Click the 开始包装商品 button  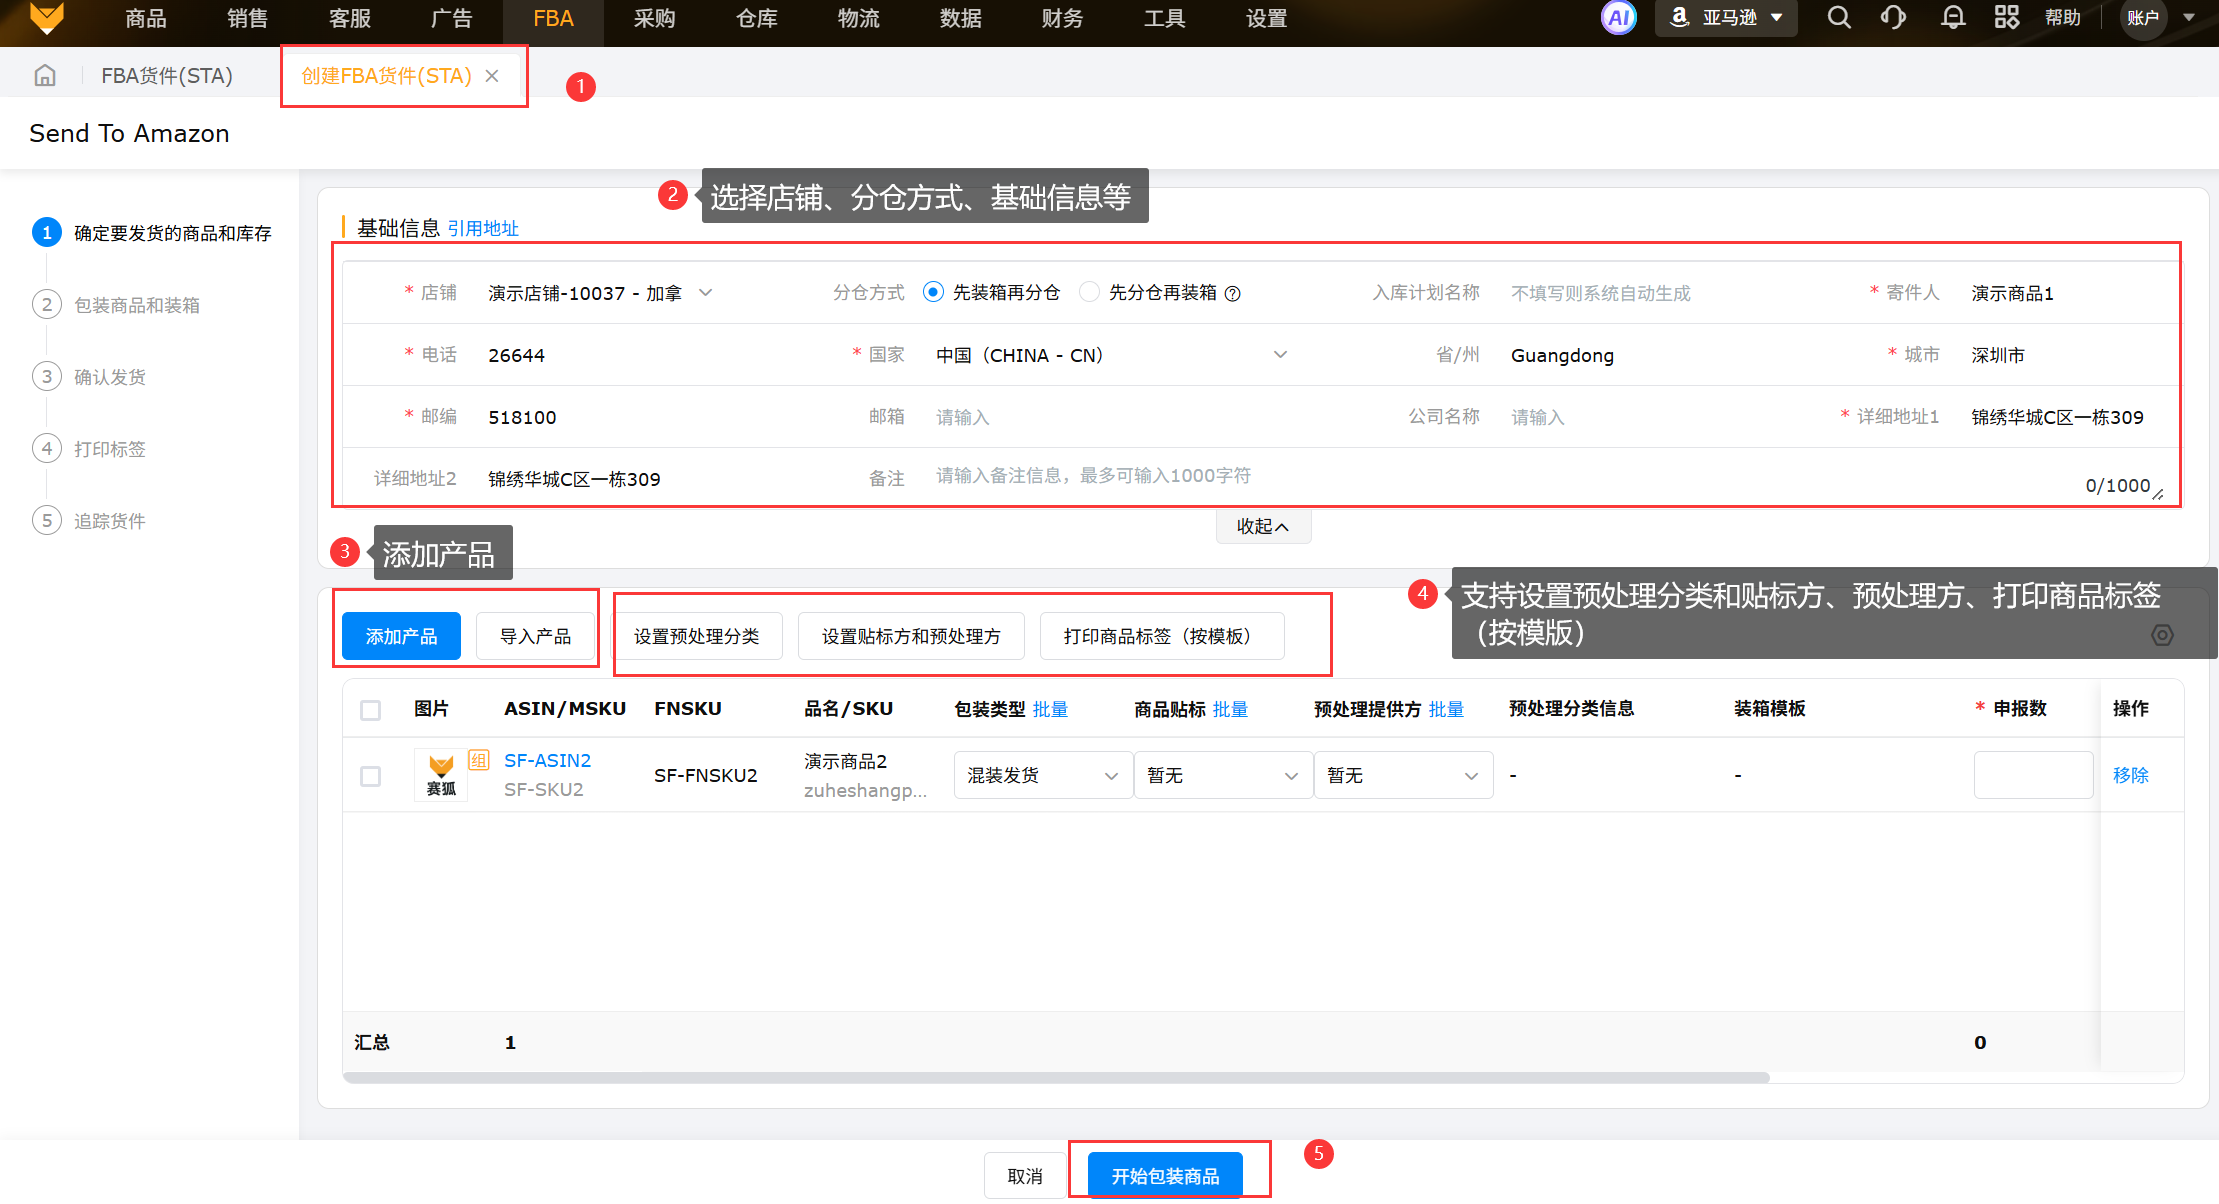tap(1165, 1176)
